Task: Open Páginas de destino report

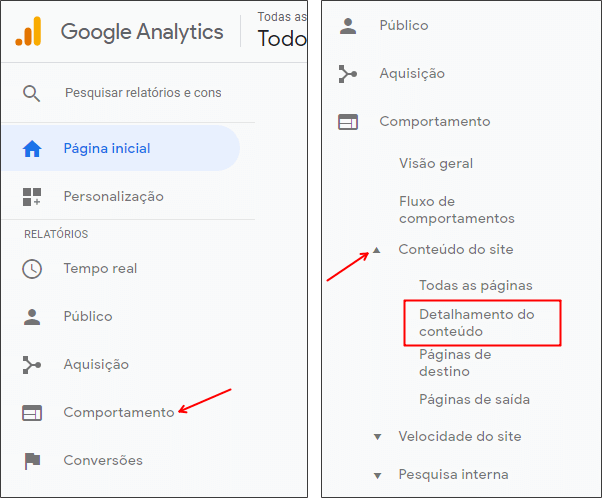Action: pos(455,363)
